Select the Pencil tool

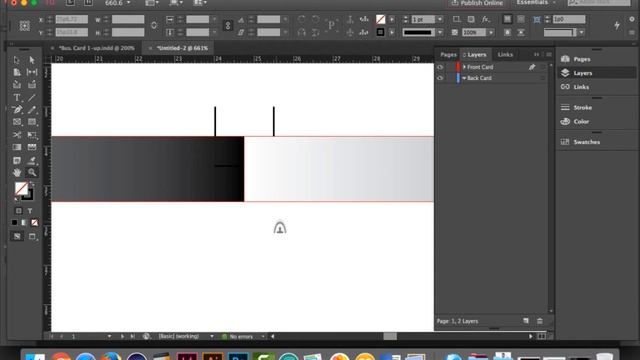(32, 110)
